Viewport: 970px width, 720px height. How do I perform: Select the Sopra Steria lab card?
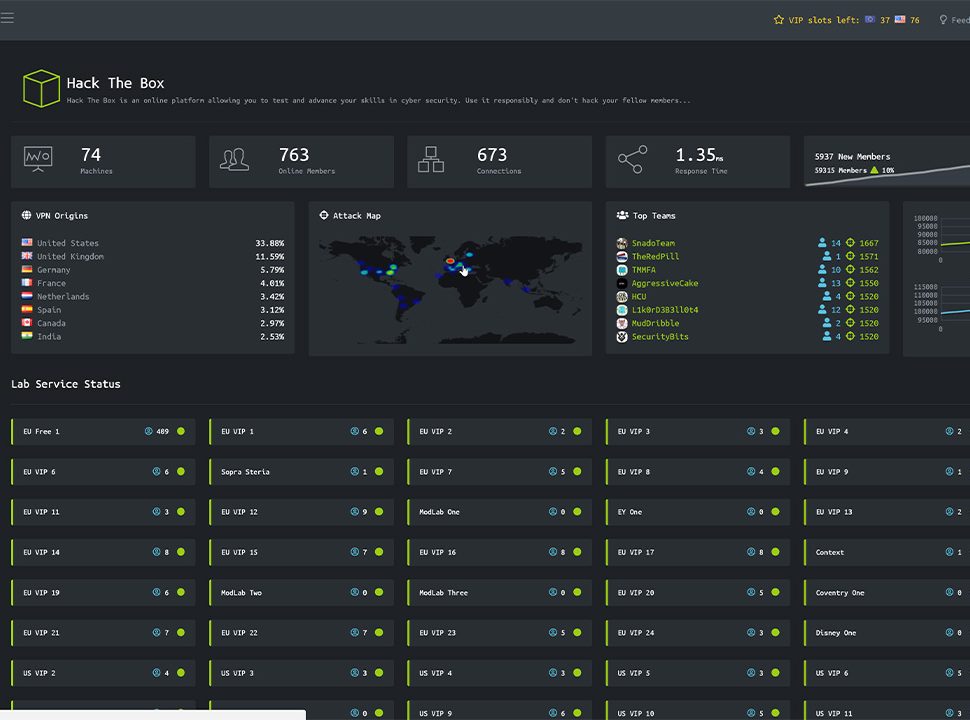click(x=301, y=472)
